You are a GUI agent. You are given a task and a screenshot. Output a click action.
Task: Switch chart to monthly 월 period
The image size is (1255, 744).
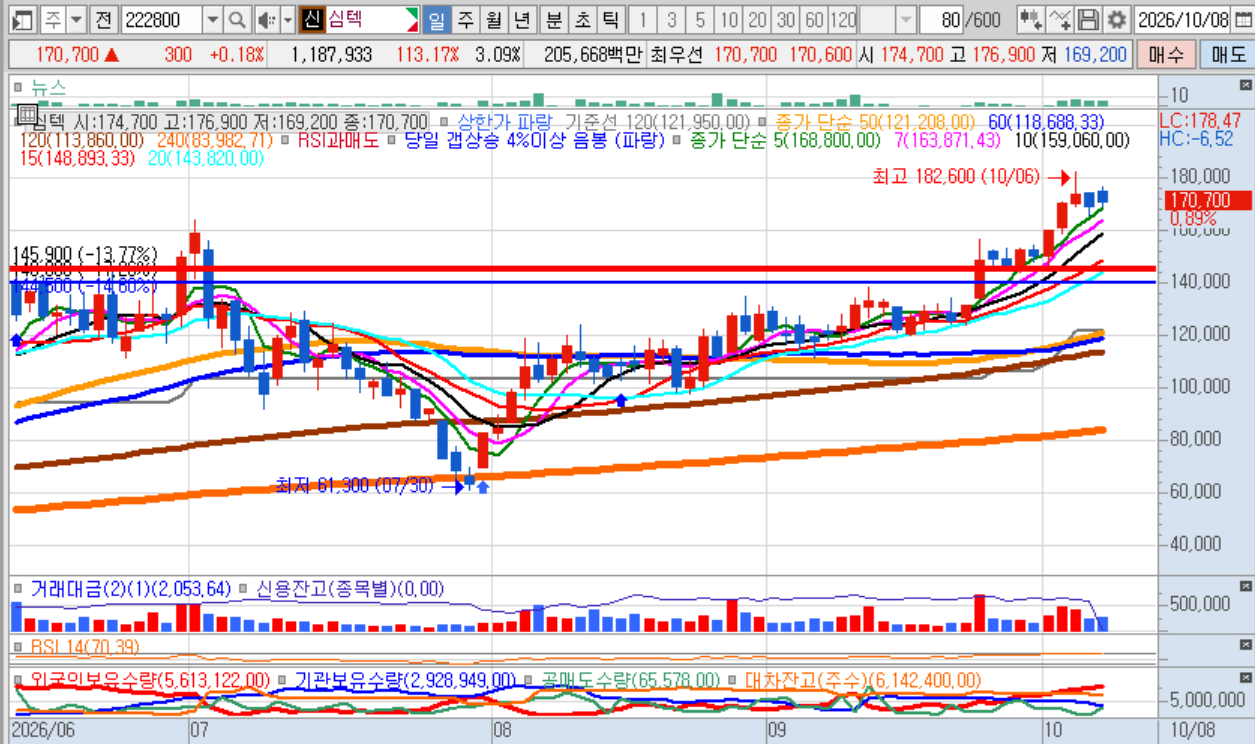pyautogui.click(x=493, y=19)
